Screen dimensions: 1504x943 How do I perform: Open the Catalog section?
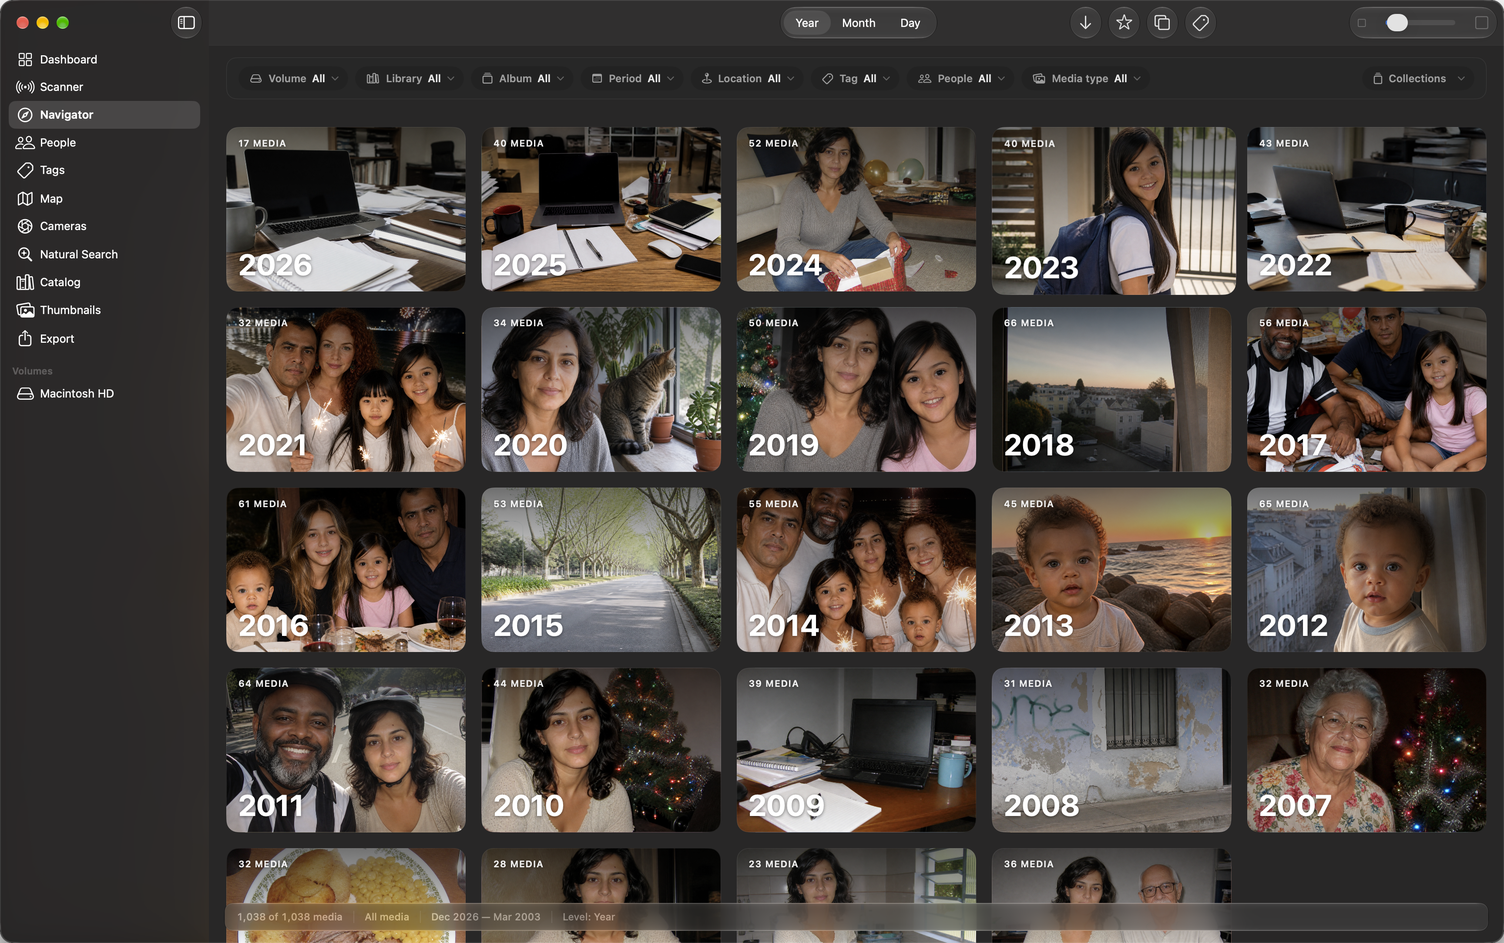(104, 282)
